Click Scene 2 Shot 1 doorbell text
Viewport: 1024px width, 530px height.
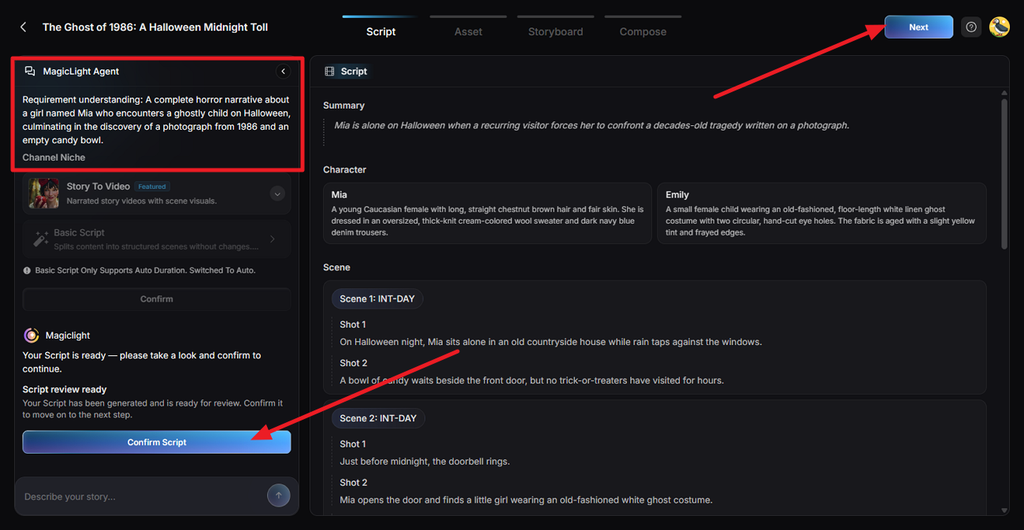424,461
